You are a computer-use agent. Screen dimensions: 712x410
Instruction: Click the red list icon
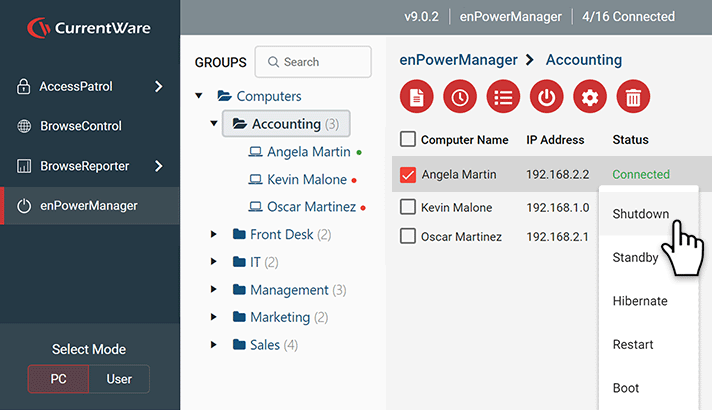coord(503,97)
